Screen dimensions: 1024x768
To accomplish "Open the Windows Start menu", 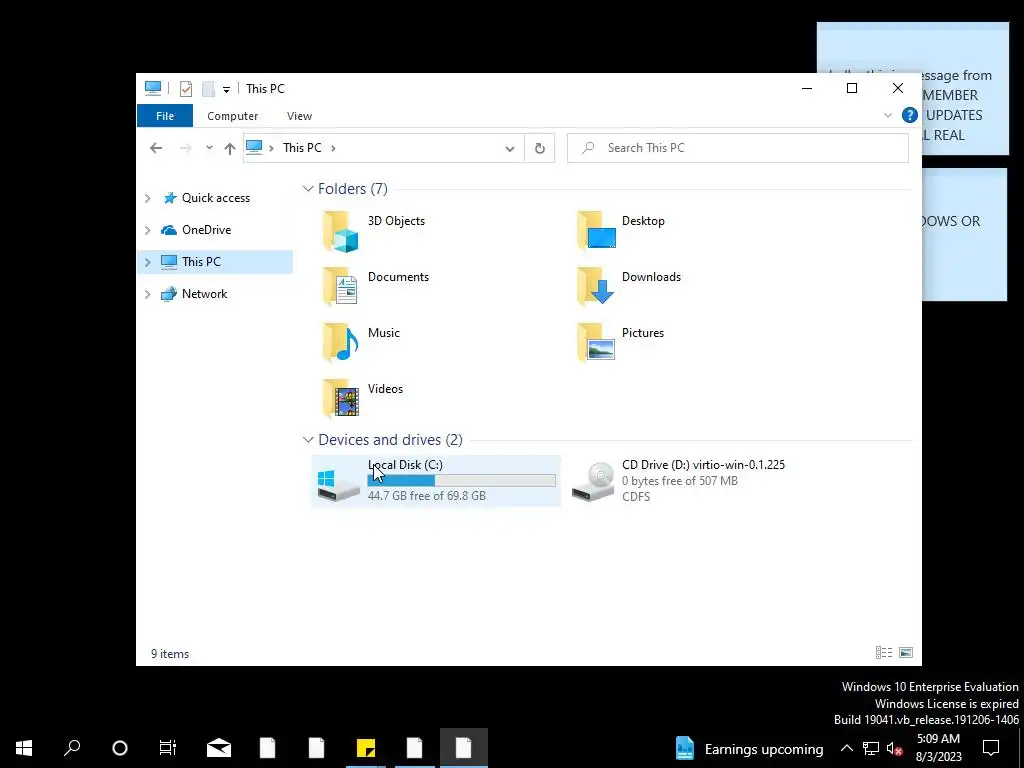I will [24, 748].
